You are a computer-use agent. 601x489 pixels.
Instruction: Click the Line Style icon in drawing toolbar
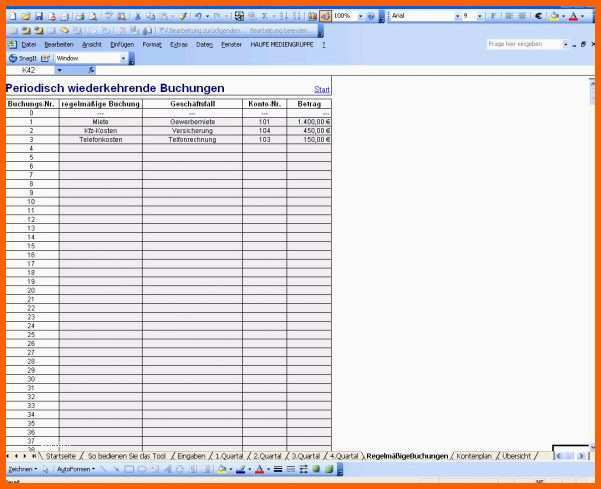pyautogui.click(x=278, y=469)
